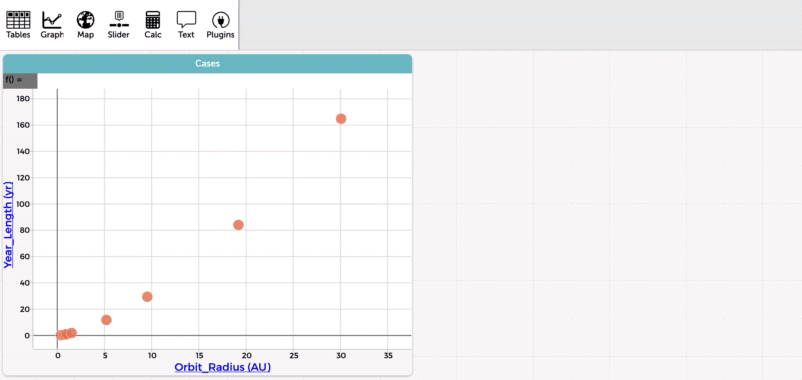Click the y-axis value 60
802x380 pixels.
pos(25,256)
